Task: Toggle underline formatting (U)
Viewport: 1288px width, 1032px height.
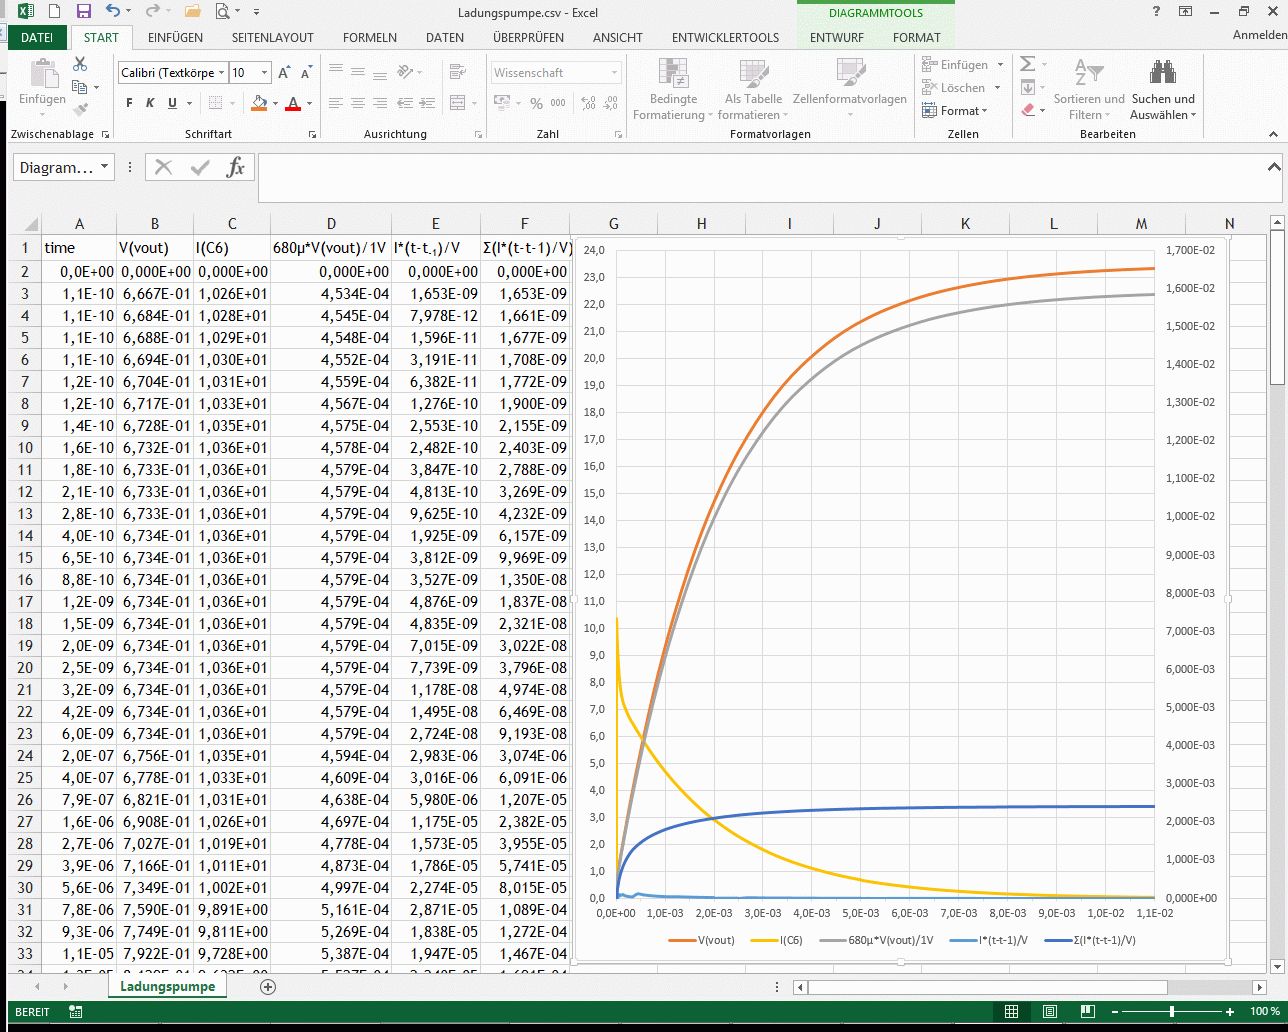Action: point(172,103)
